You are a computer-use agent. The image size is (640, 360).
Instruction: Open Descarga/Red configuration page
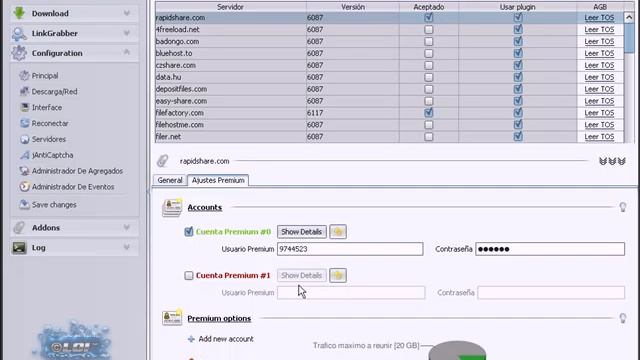[54, 91]
